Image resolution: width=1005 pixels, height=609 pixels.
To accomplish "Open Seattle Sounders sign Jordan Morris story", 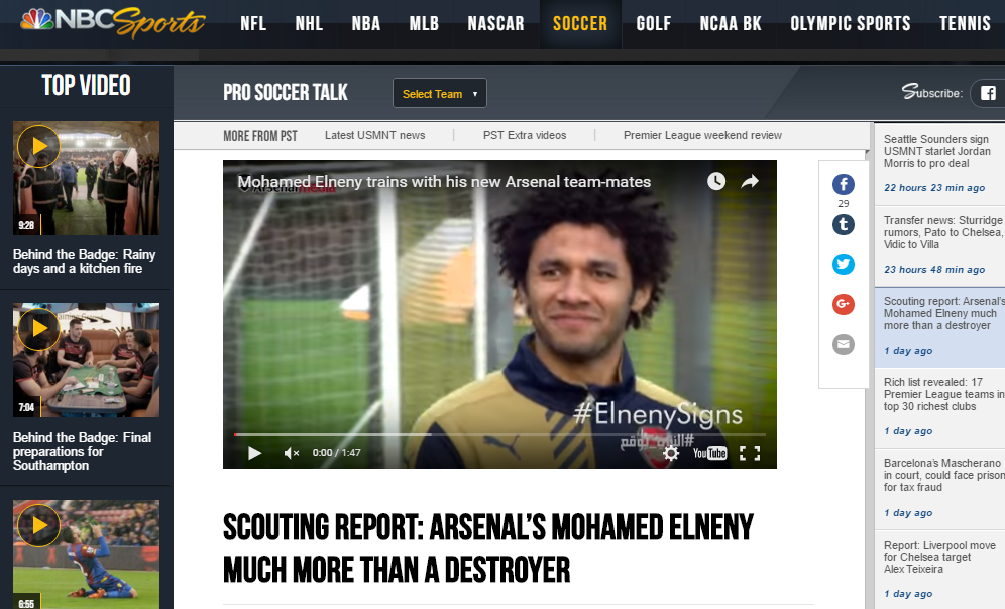I will (x=938, y=151).
